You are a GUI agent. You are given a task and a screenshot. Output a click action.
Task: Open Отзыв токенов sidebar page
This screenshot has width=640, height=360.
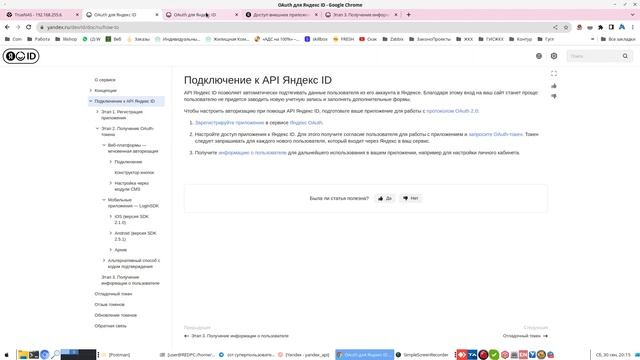click(109, 304)
